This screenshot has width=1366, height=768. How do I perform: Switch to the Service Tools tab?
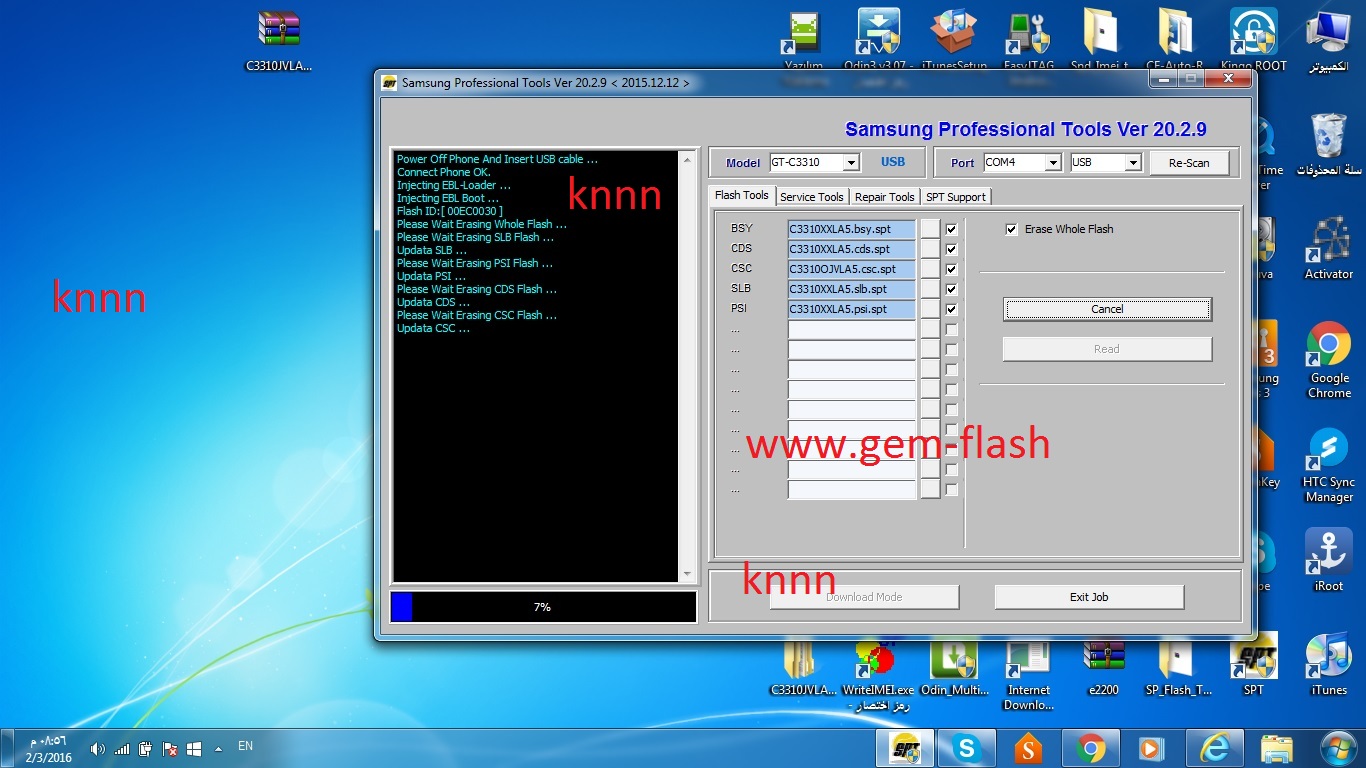pyautogui.click(x=811, y=197)
